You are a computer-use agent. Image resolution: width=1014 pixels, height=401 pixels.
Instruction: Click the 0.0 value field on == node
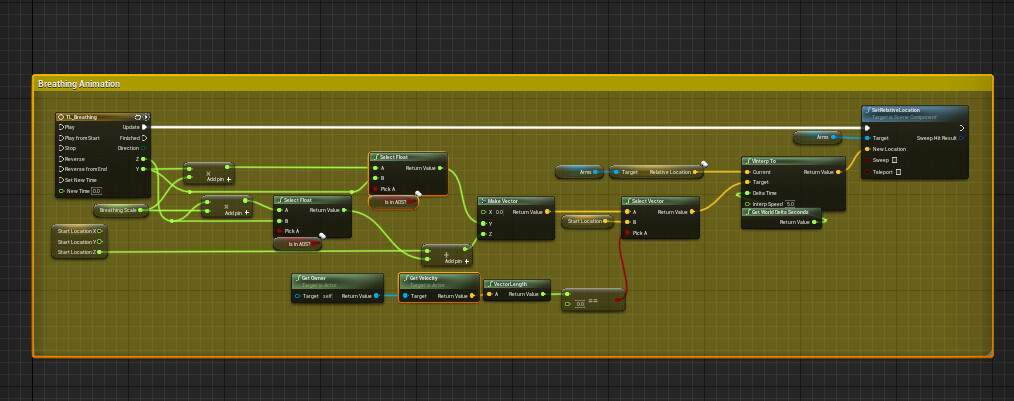coord(580,304)
